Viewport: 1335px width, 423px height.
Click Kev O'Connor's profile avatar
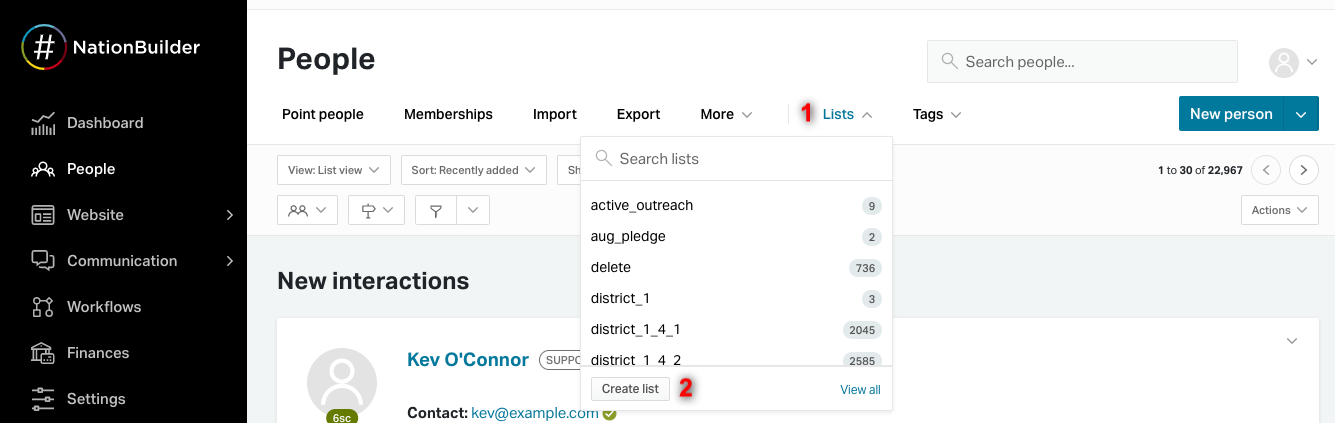click(x=341, y=383)
